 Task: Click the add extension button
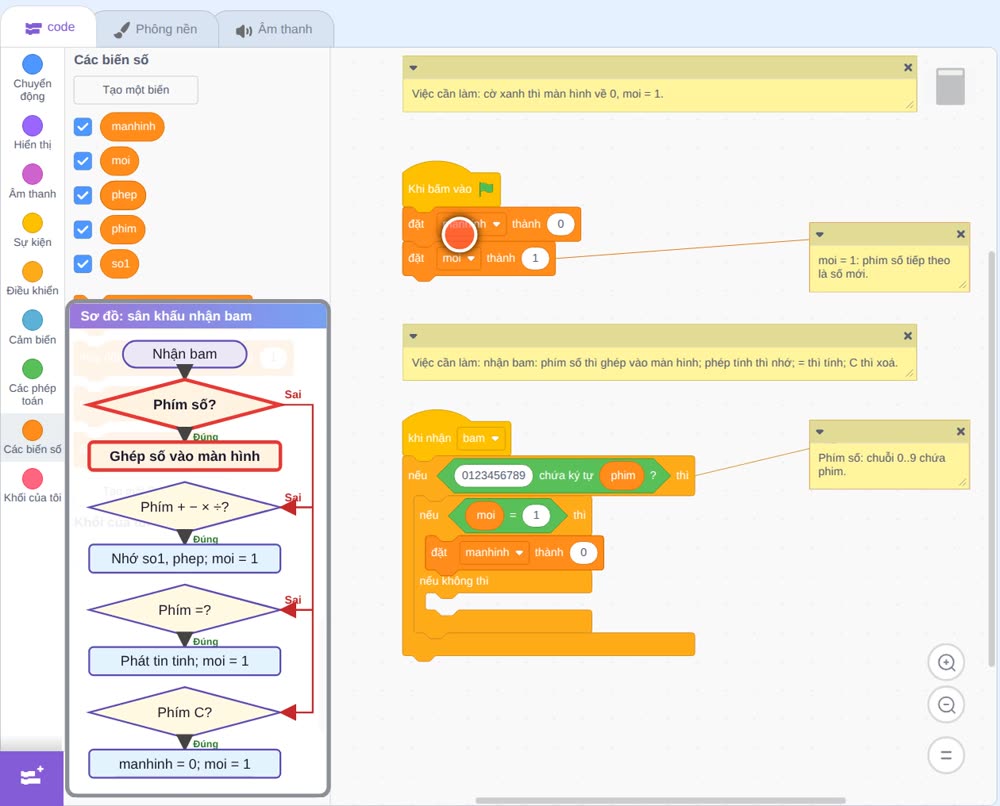click(32, 778)
